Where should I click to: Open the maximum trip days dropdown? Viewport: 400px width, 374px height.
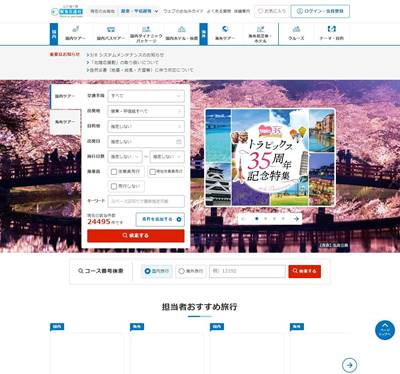click(167, 156)
